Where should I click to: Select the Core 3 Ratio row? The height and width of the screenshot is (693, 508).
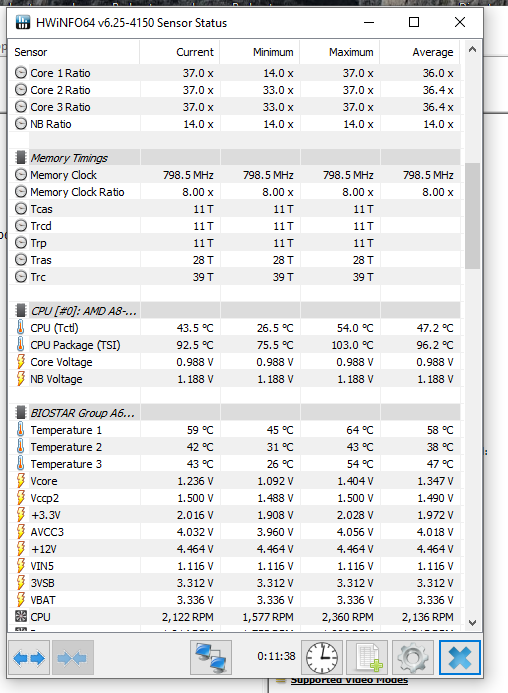234,107
